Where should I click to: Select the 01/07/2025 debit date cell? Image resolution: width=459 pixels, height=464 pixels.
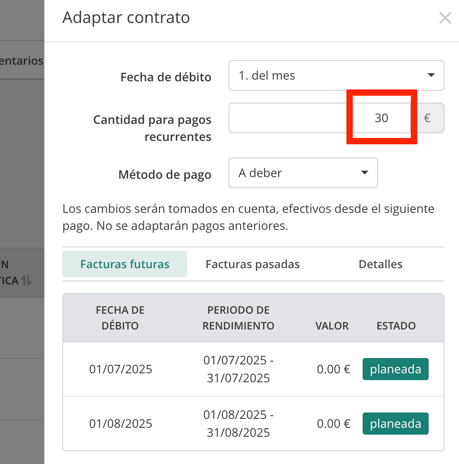pyautogui.click(x=120, y=369)
